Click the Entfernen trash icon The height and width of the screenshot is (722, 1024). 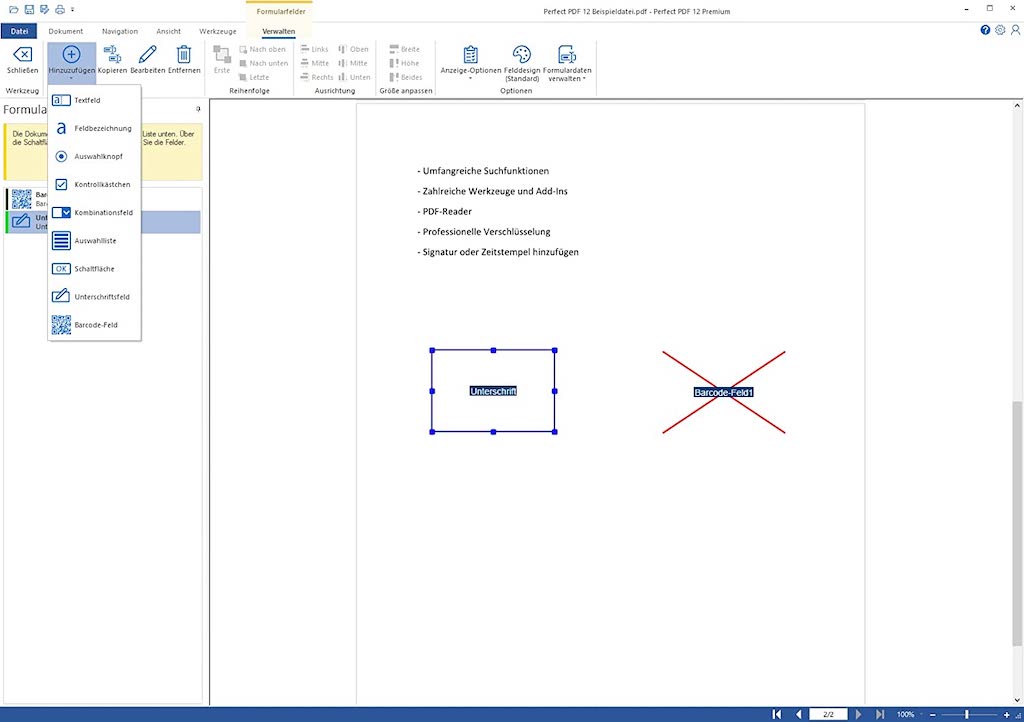(x=184, y=56)
